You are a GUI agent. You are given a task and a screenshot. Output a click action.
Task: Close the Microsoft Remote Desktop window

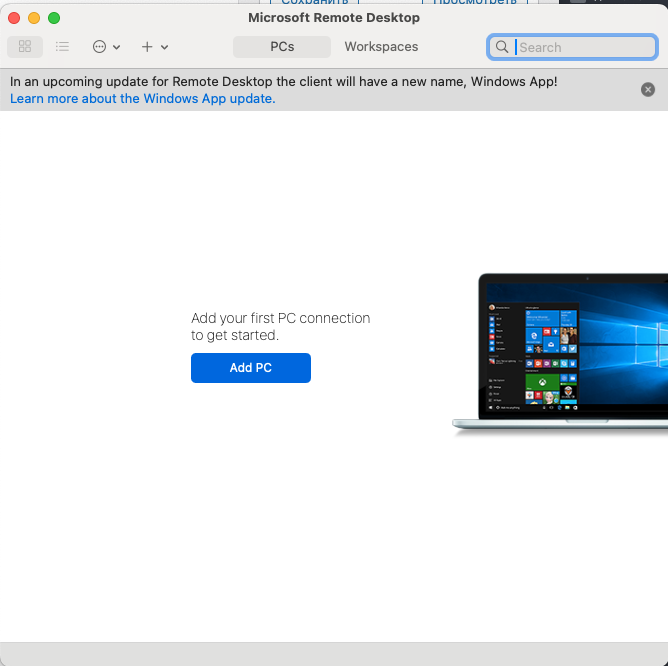click(14, 18)
